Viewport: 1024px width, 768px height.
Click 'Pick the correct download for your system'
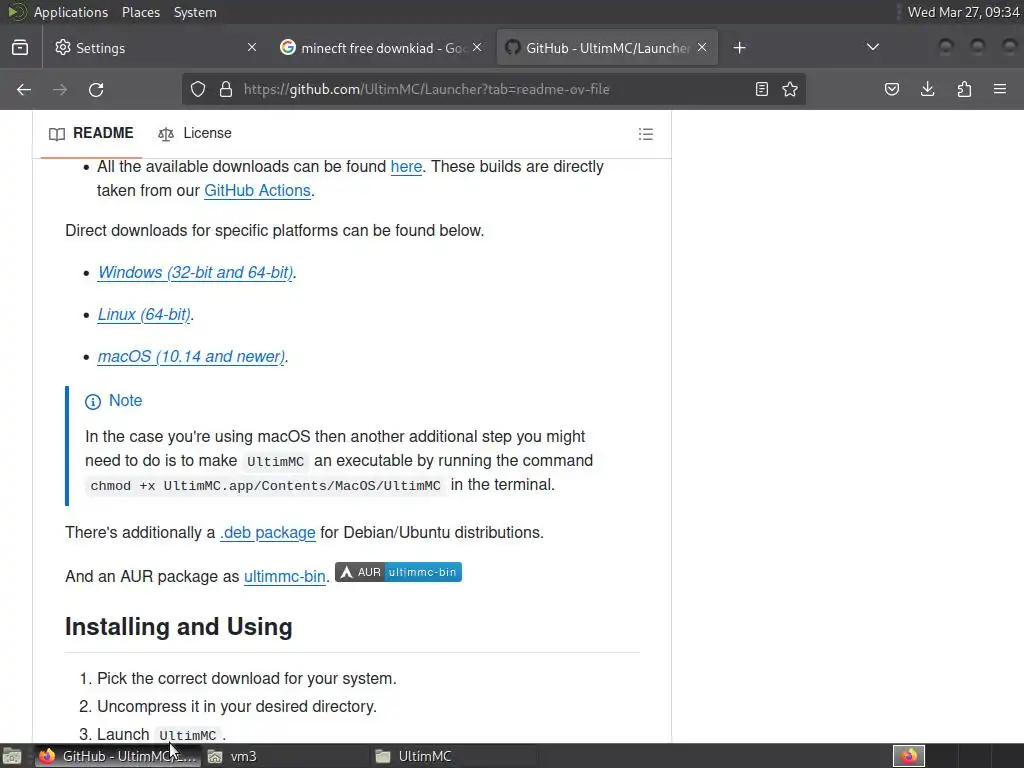tap(247, 679)
